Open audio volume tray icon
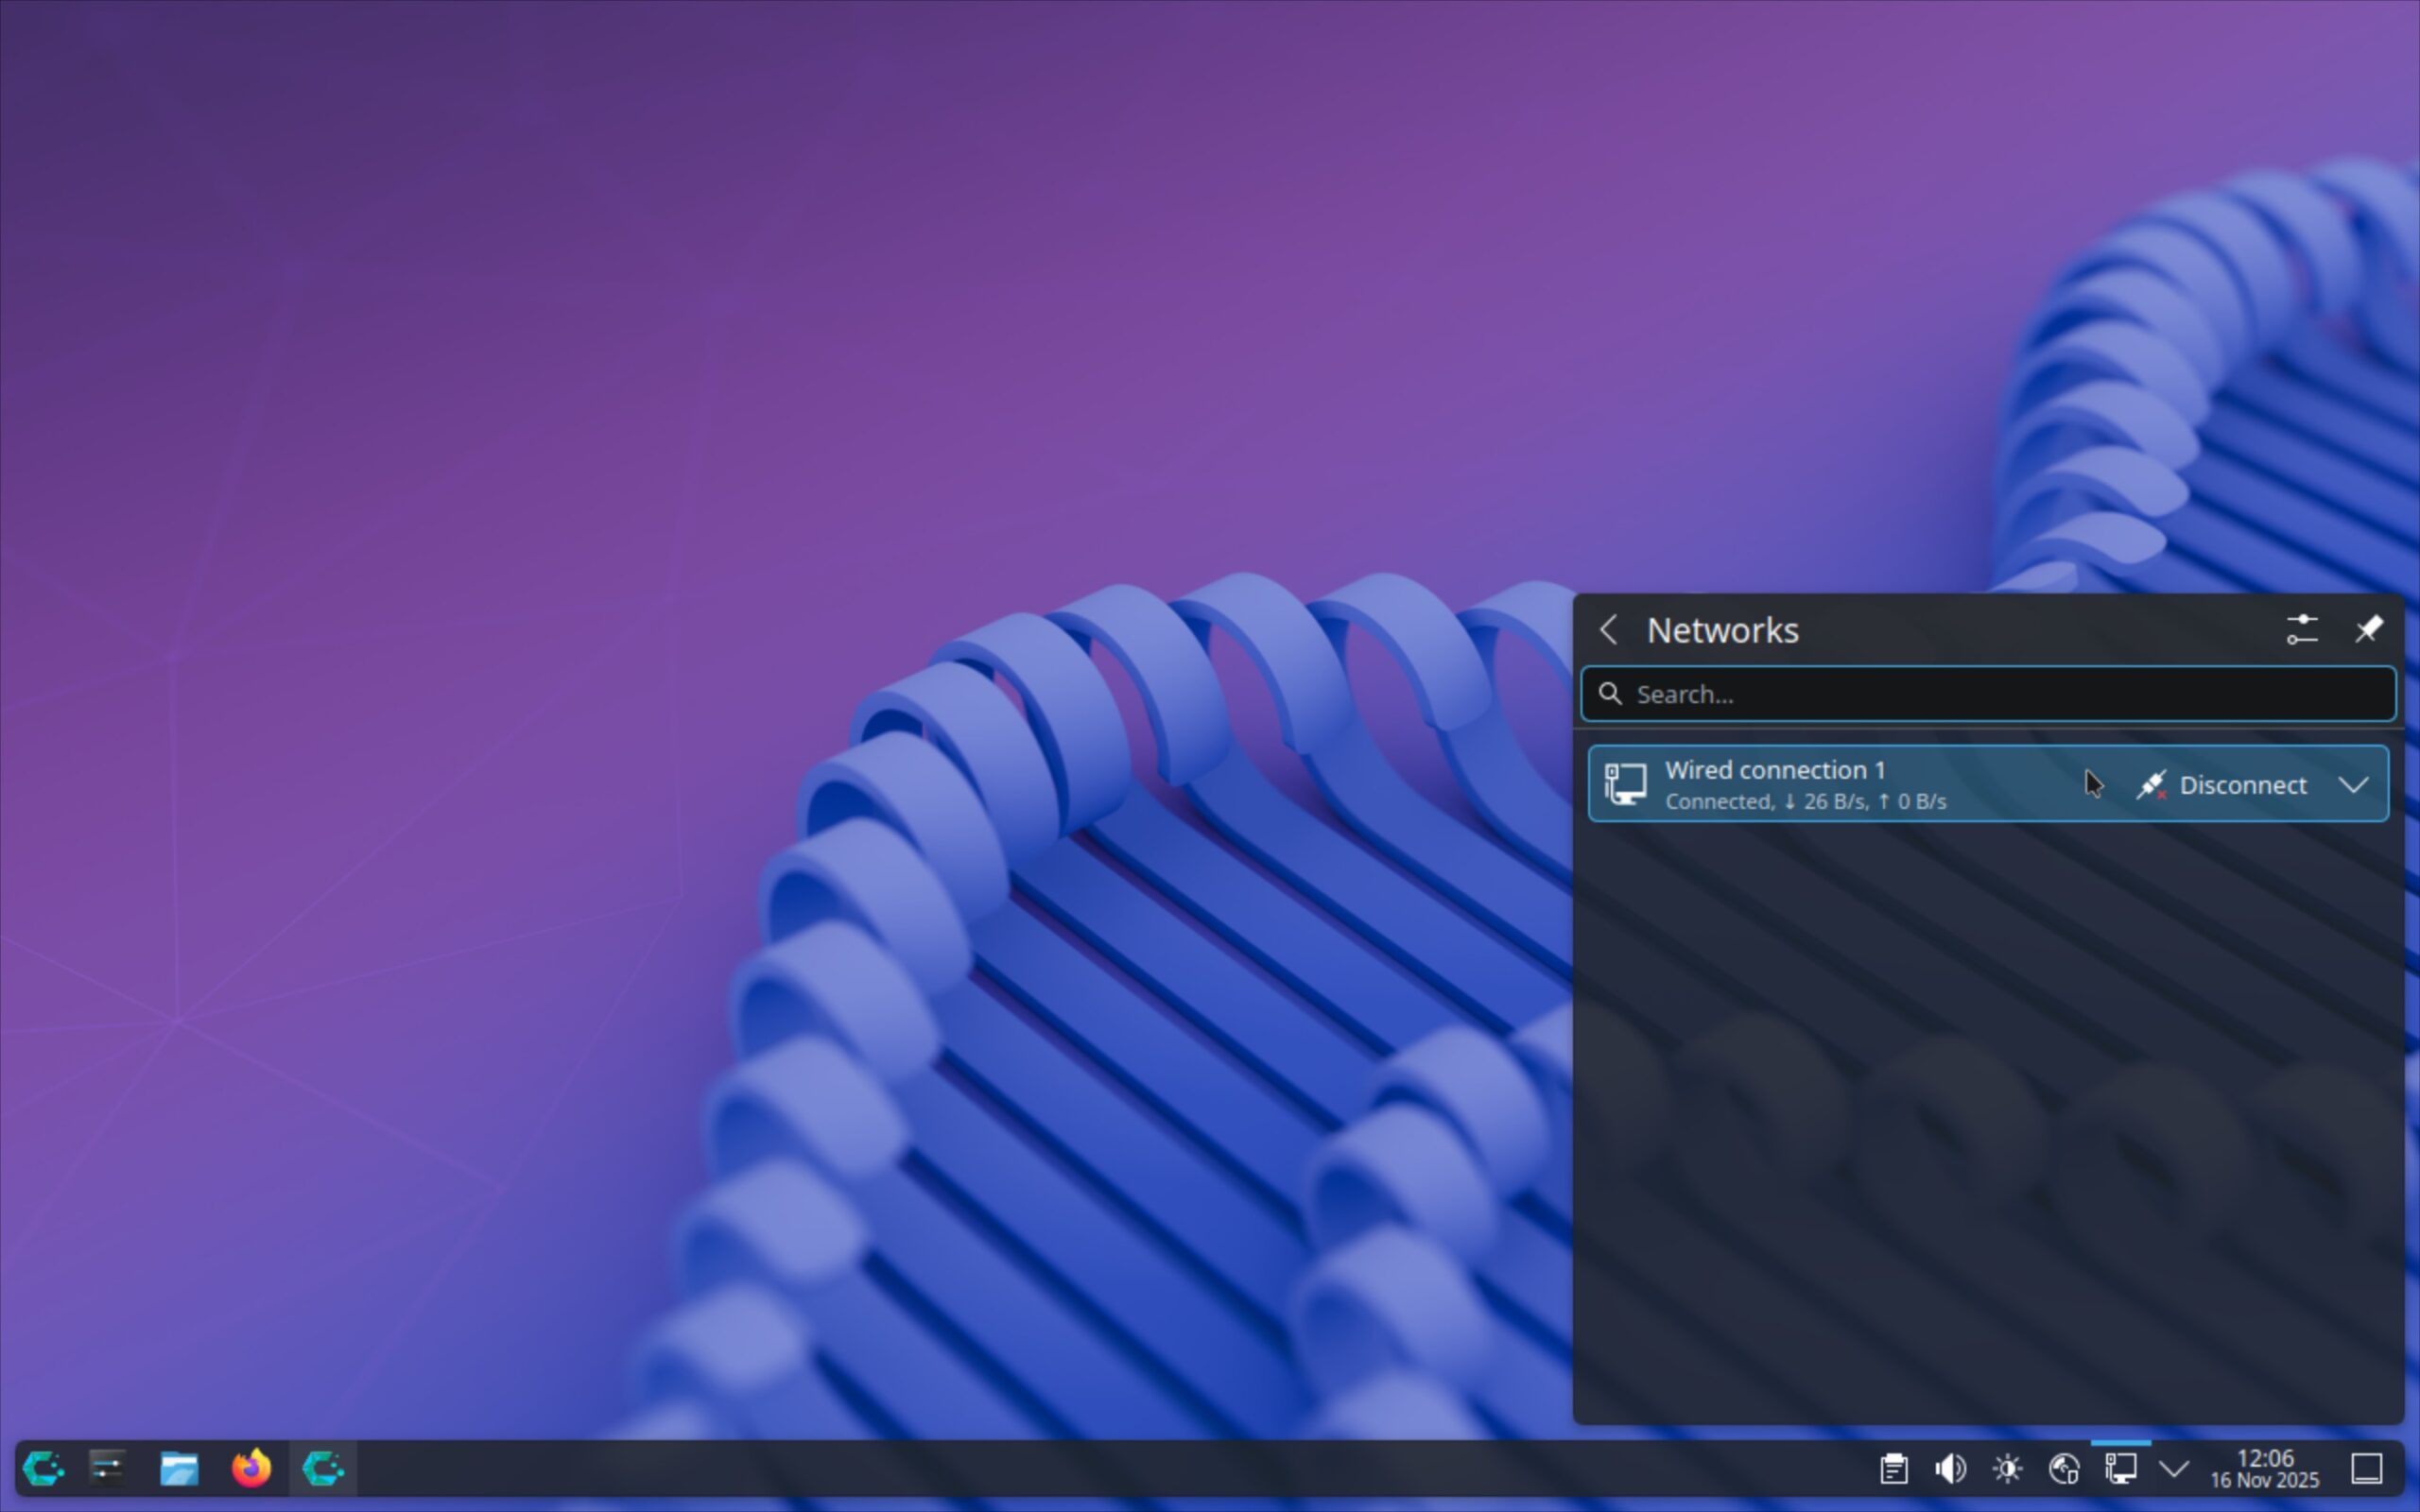 1950,1469
